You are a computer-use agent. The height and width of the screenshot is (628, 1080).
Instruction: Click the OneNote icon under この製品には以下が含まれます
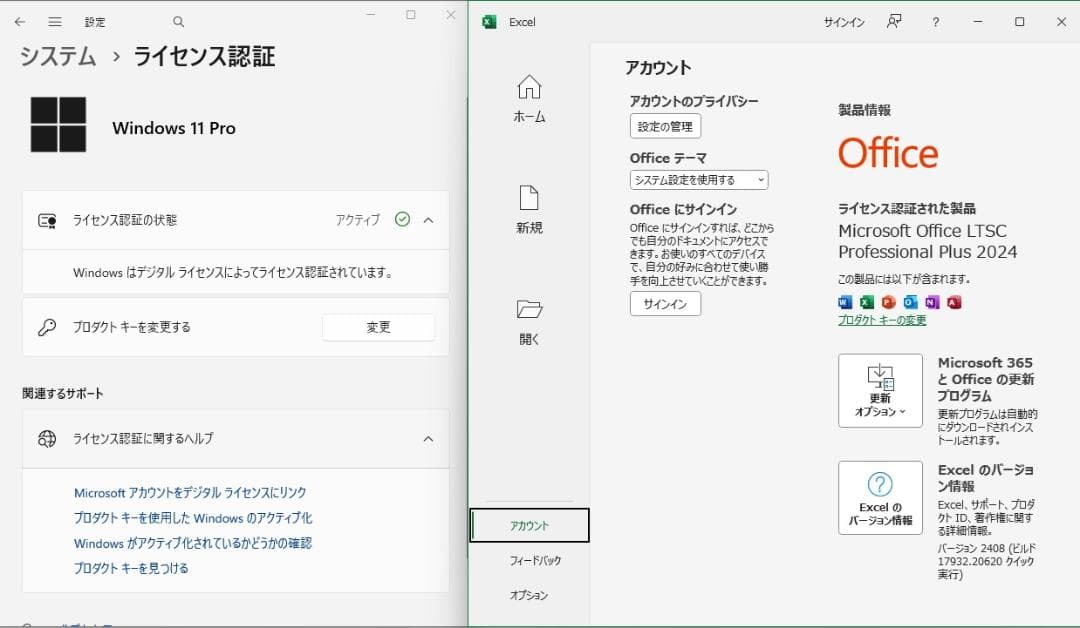click(932, 302)
